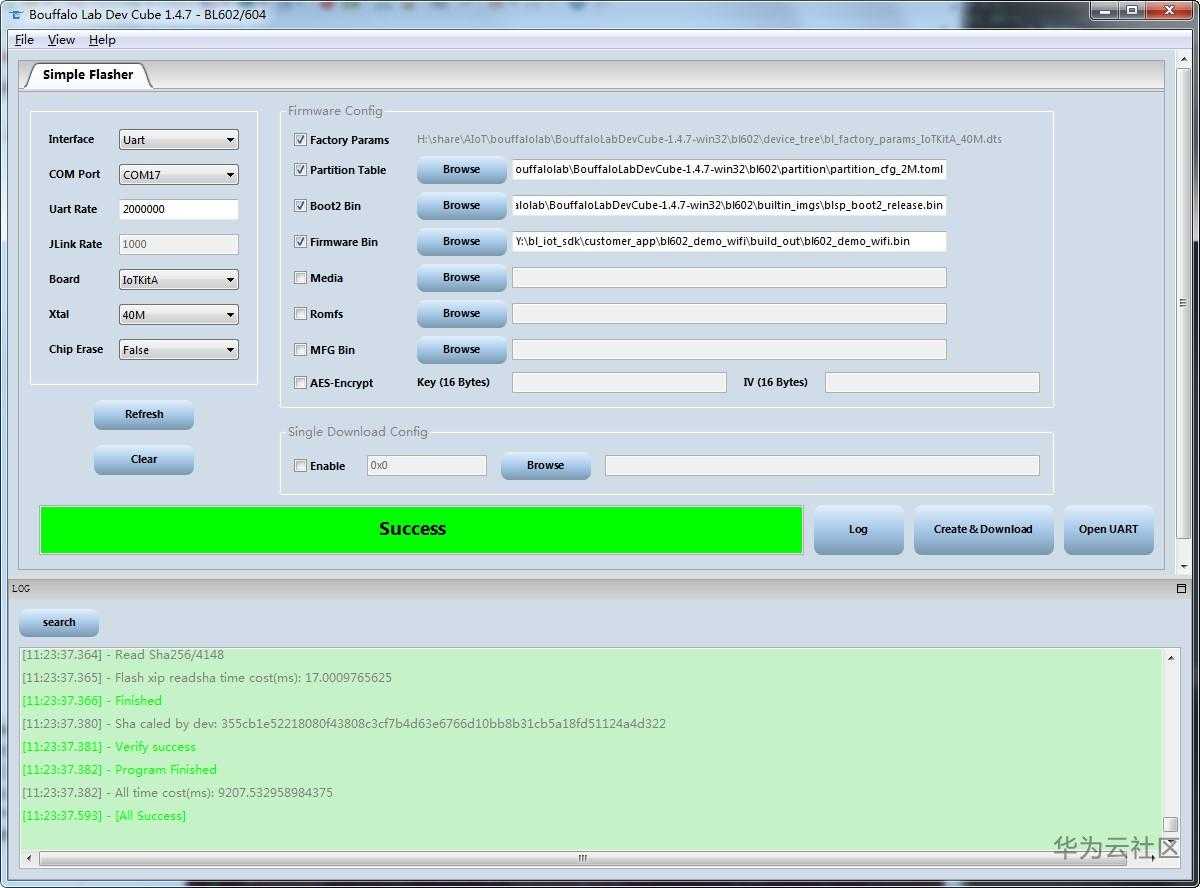Check the MFG Bin checkbox
Screen dimensions: 1200x888
pyautogui.click(x=300, y=350)
